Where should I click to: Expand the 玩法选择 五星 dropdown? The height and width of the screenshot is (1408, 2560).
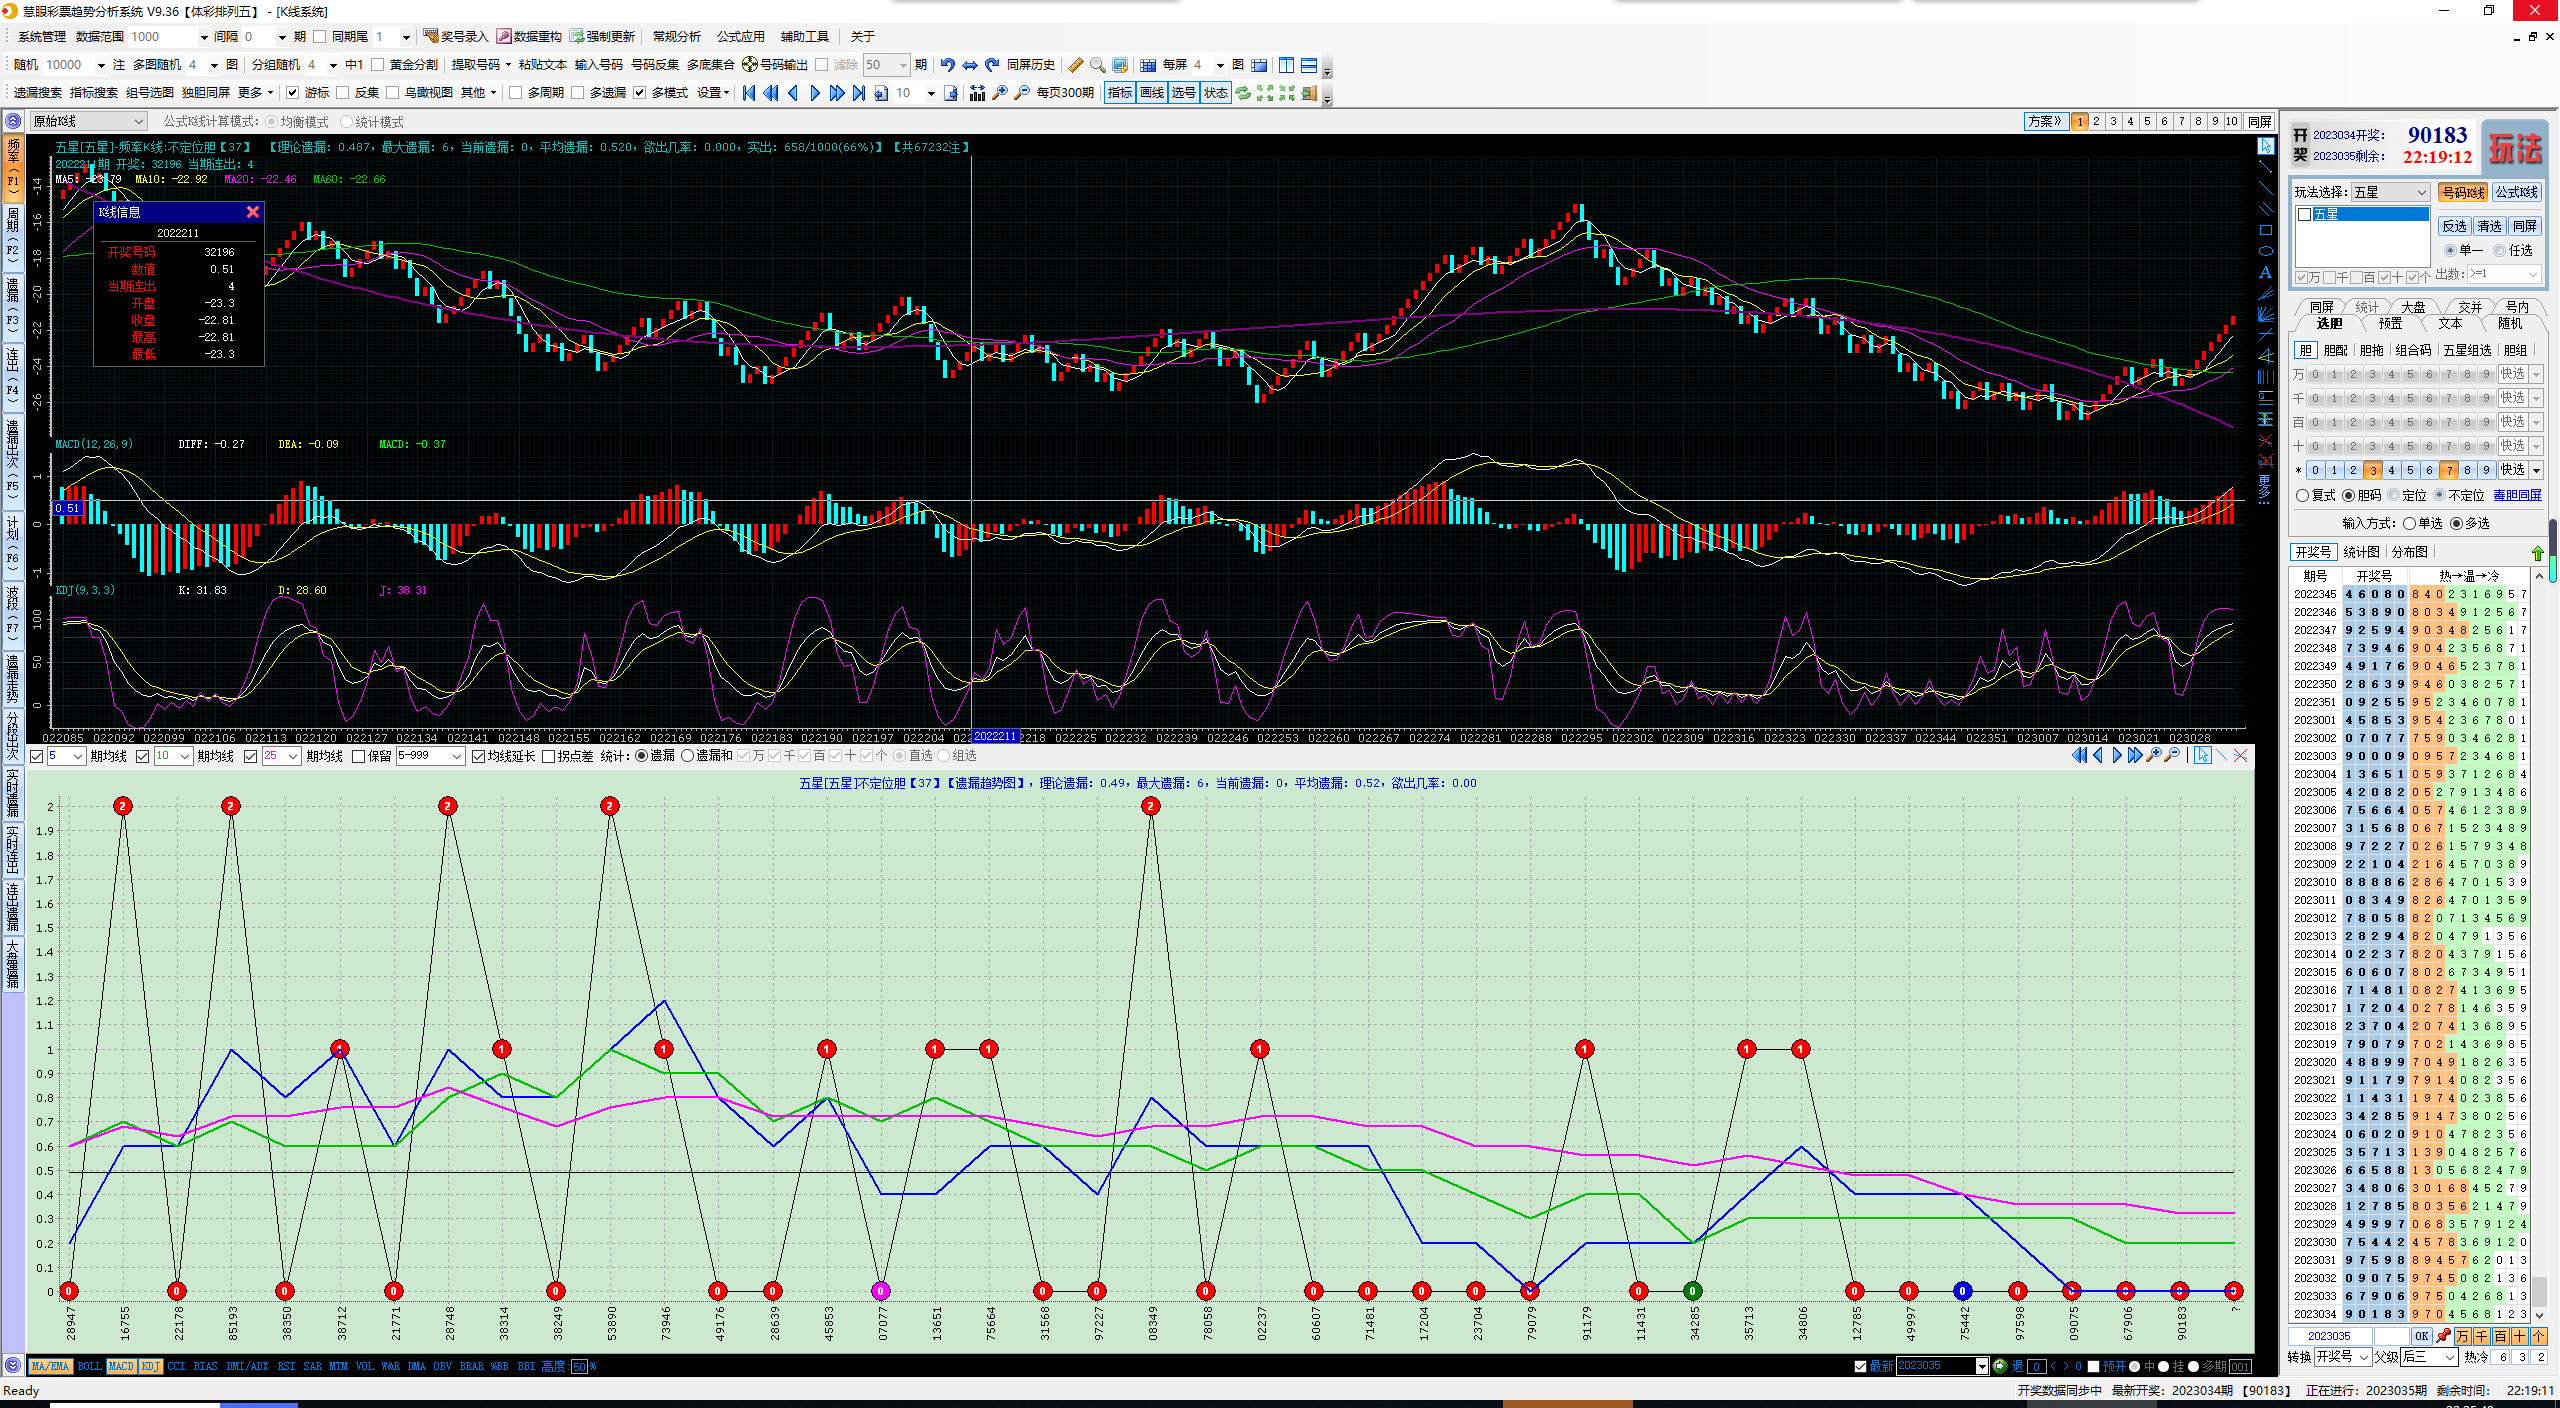[x=2421, y=192]
